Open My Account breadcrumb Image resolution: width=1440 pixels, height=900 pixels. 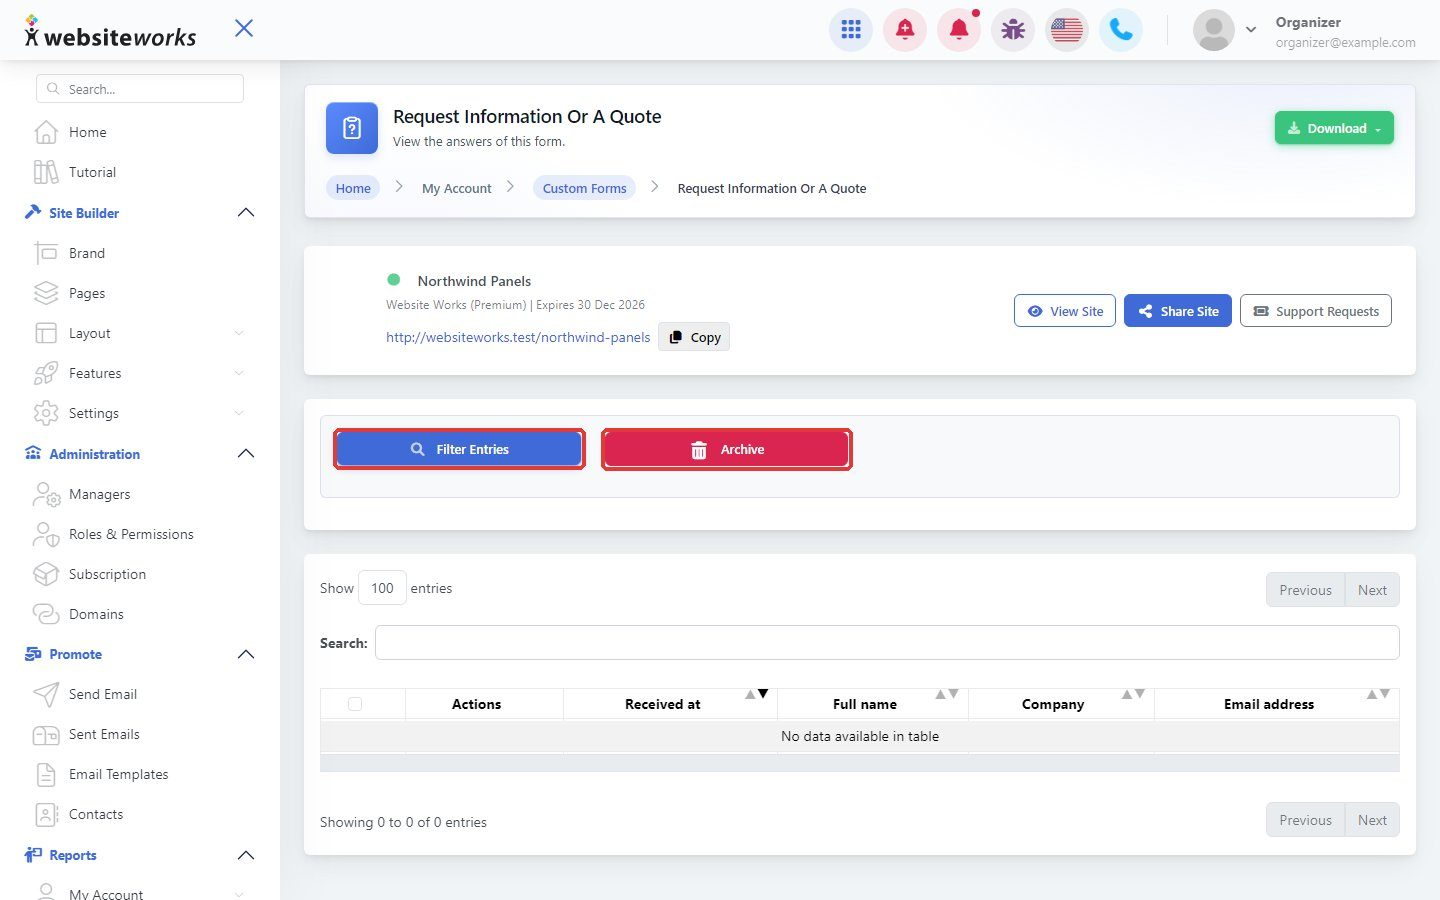pos(457,188)
